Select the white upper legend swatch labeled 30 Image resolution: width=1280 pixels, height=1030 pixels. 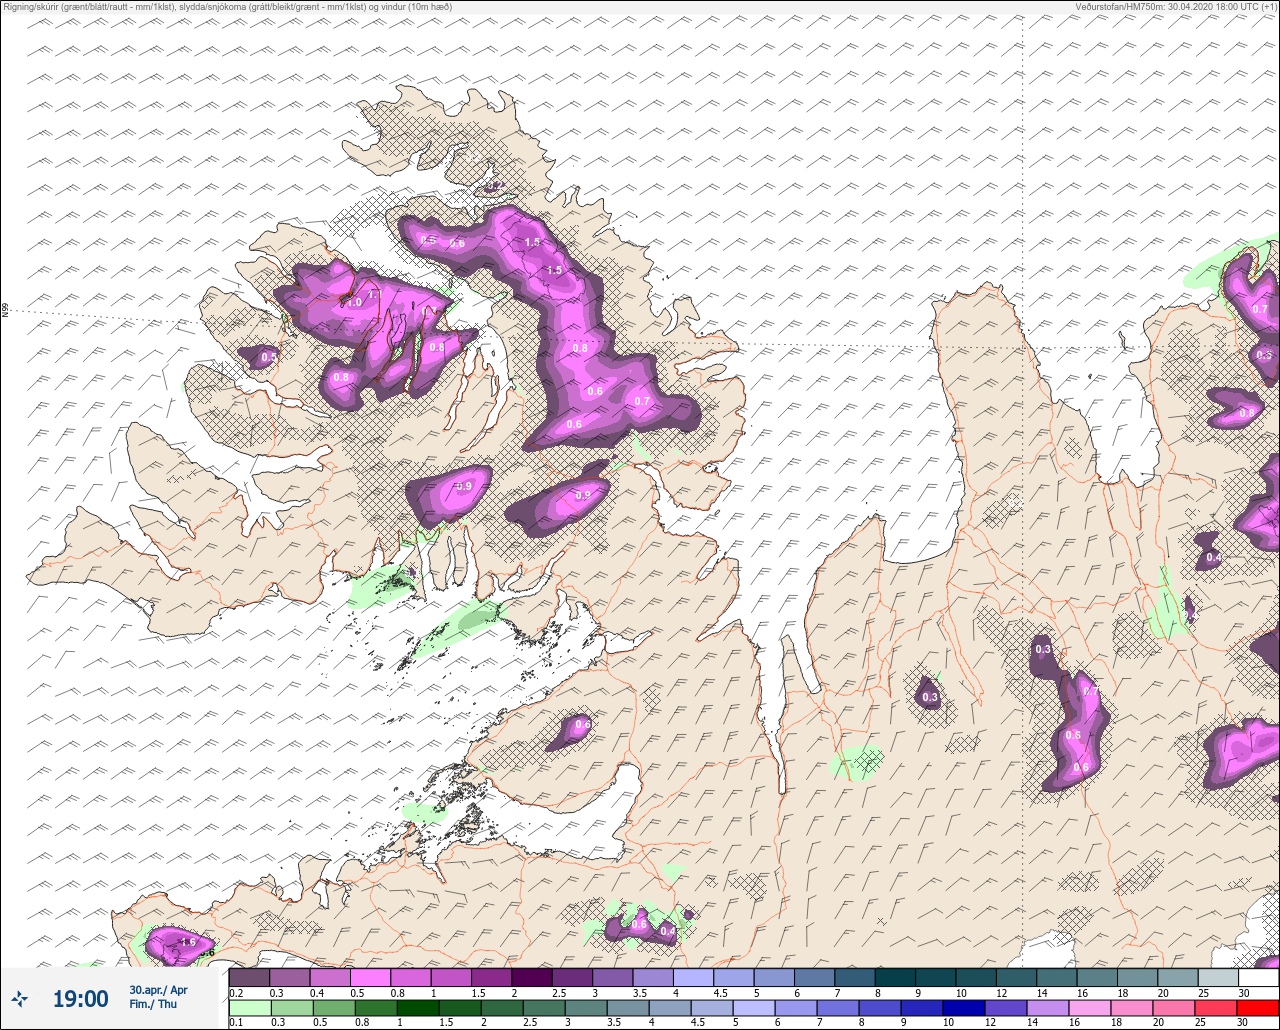point(1258,977)
